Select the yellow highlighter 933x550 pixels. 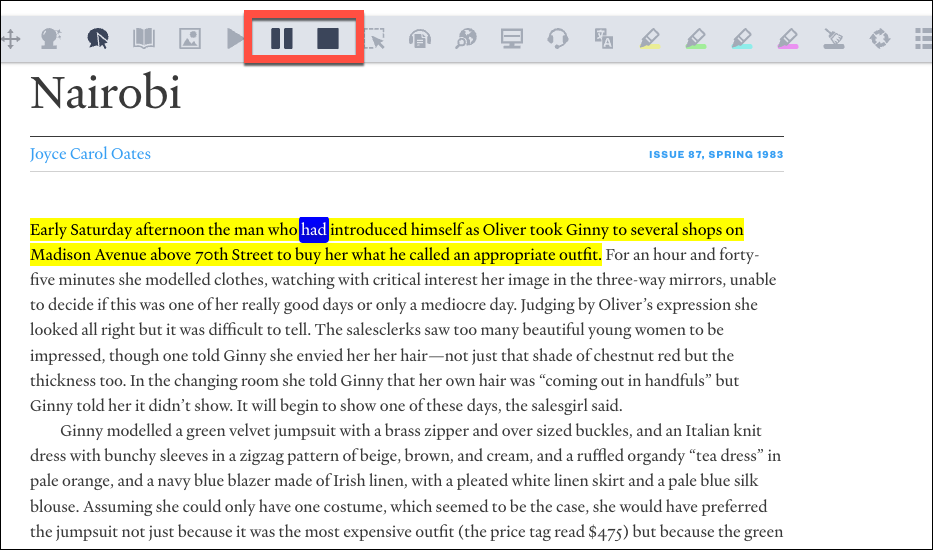pyautogui.click(x=650, y=39)
